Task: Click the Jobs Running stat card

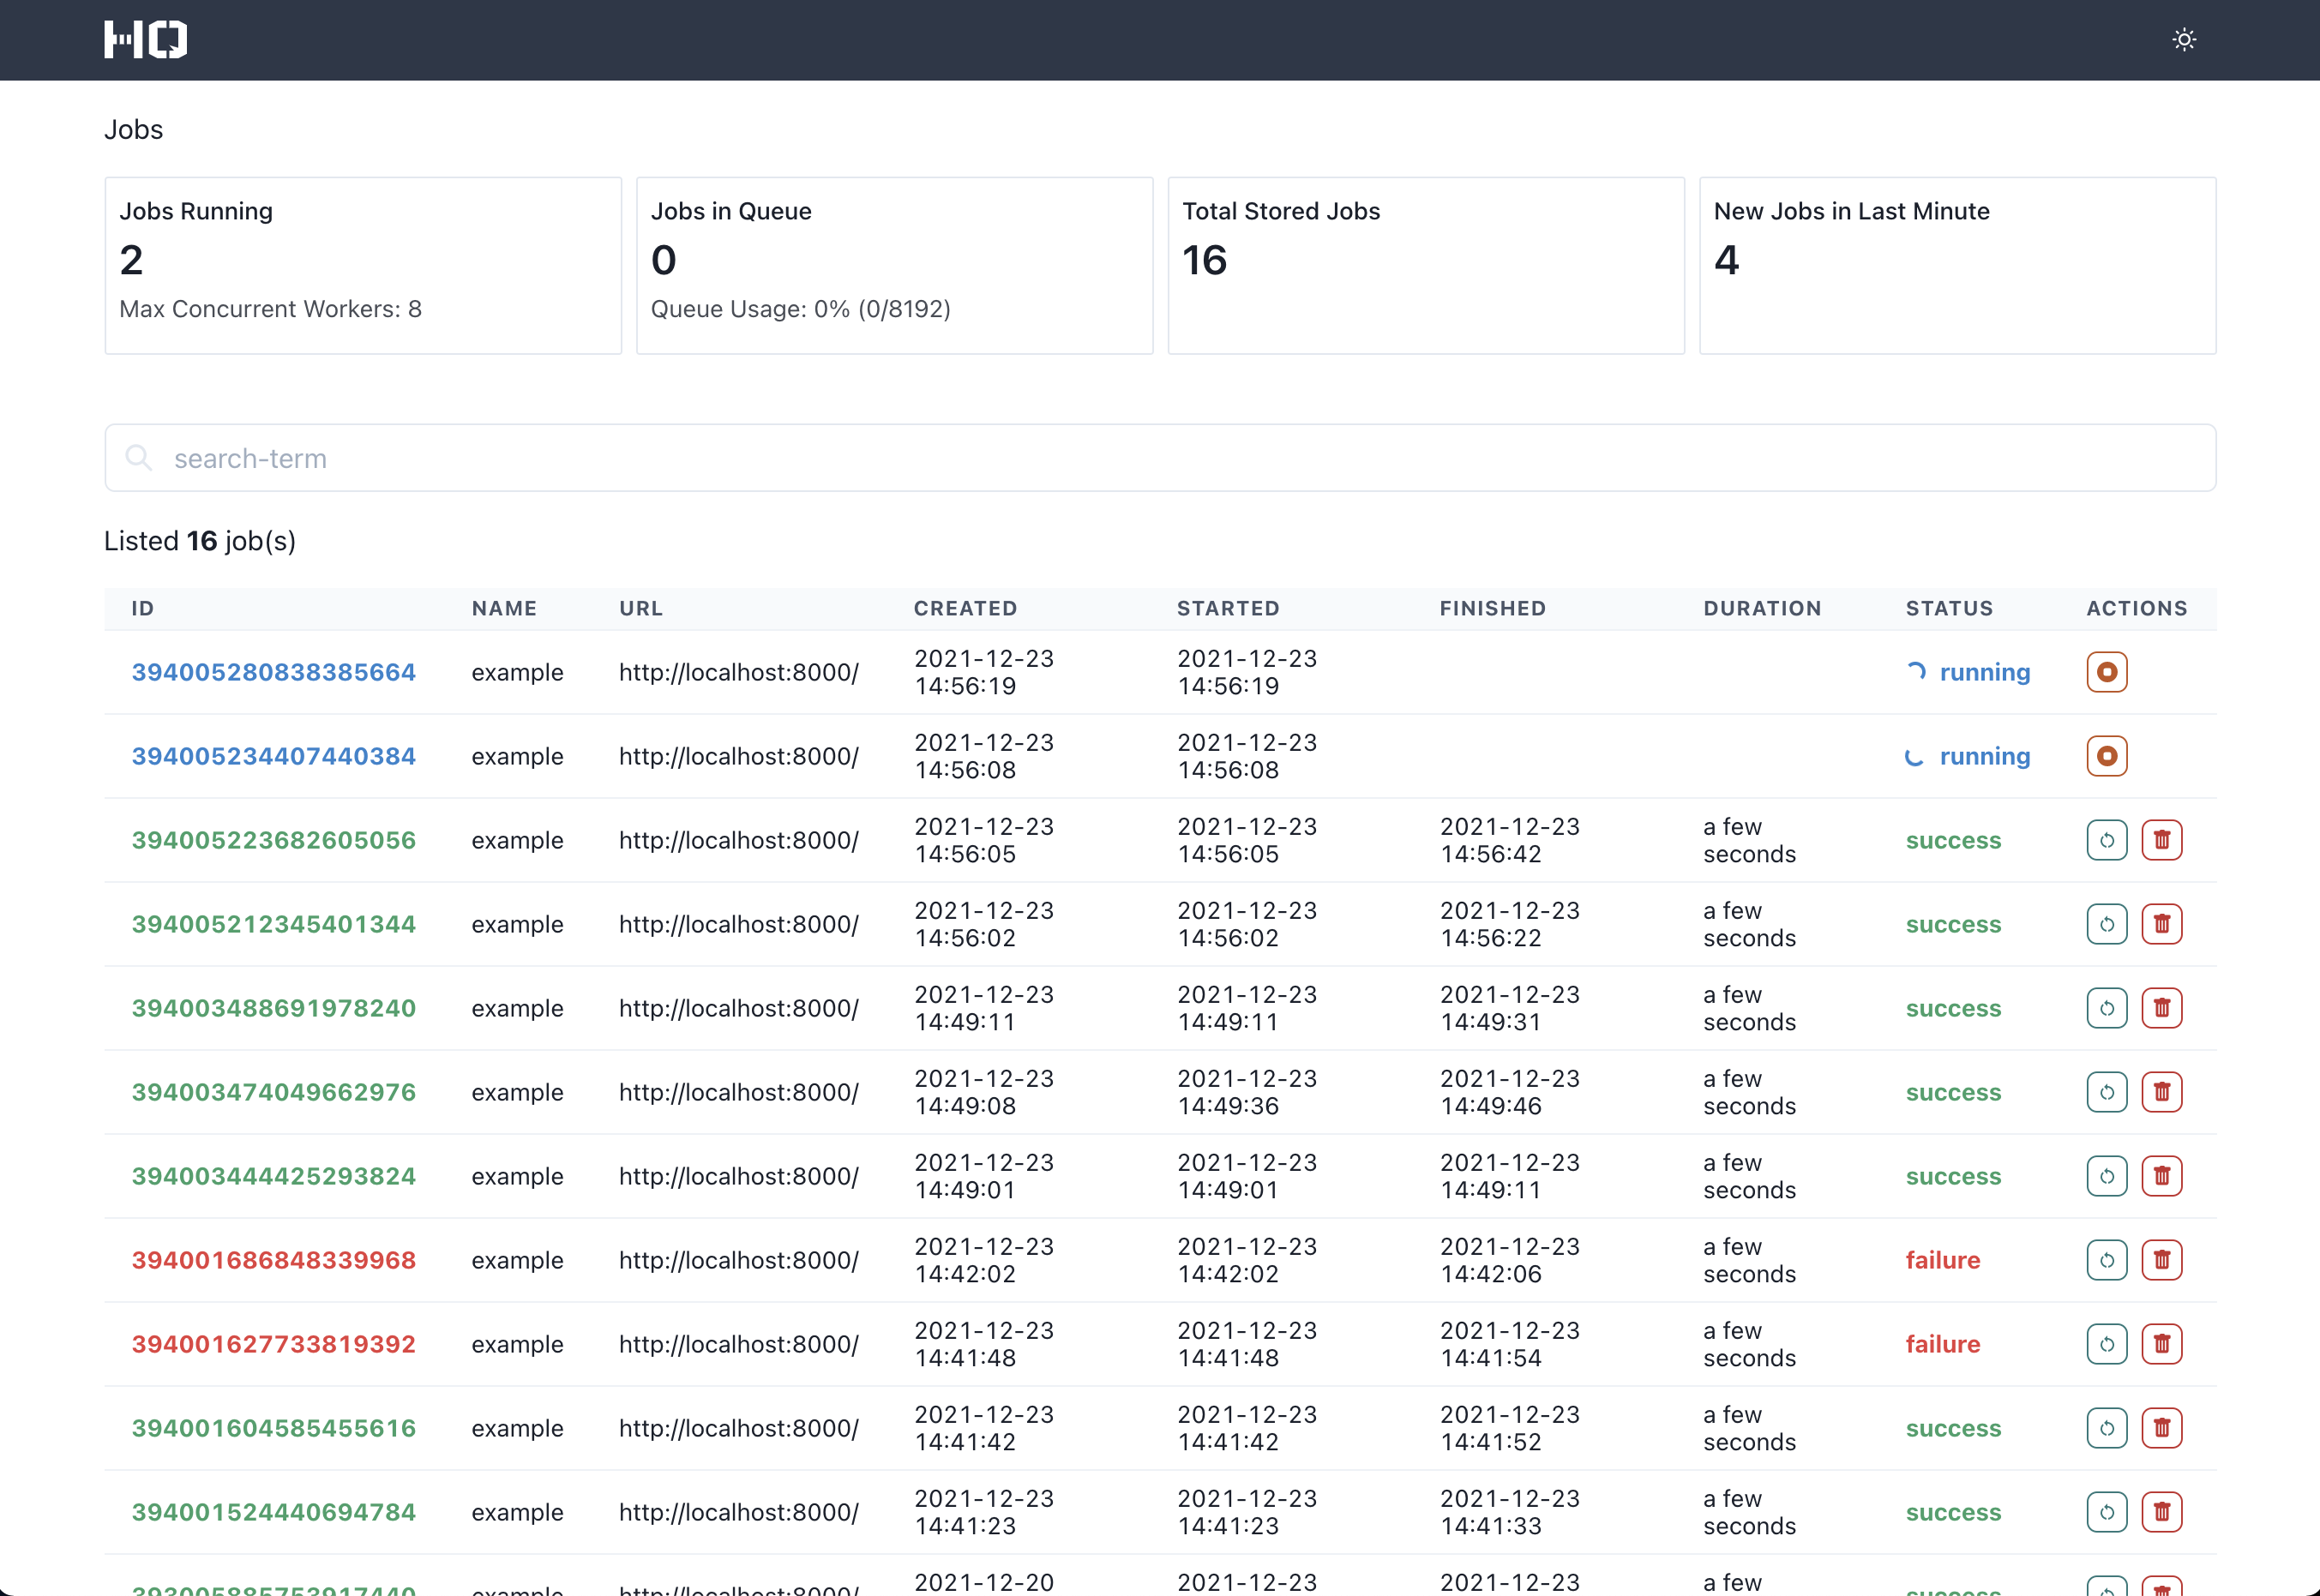Action: pyautogui.click(x=363, y=265)
